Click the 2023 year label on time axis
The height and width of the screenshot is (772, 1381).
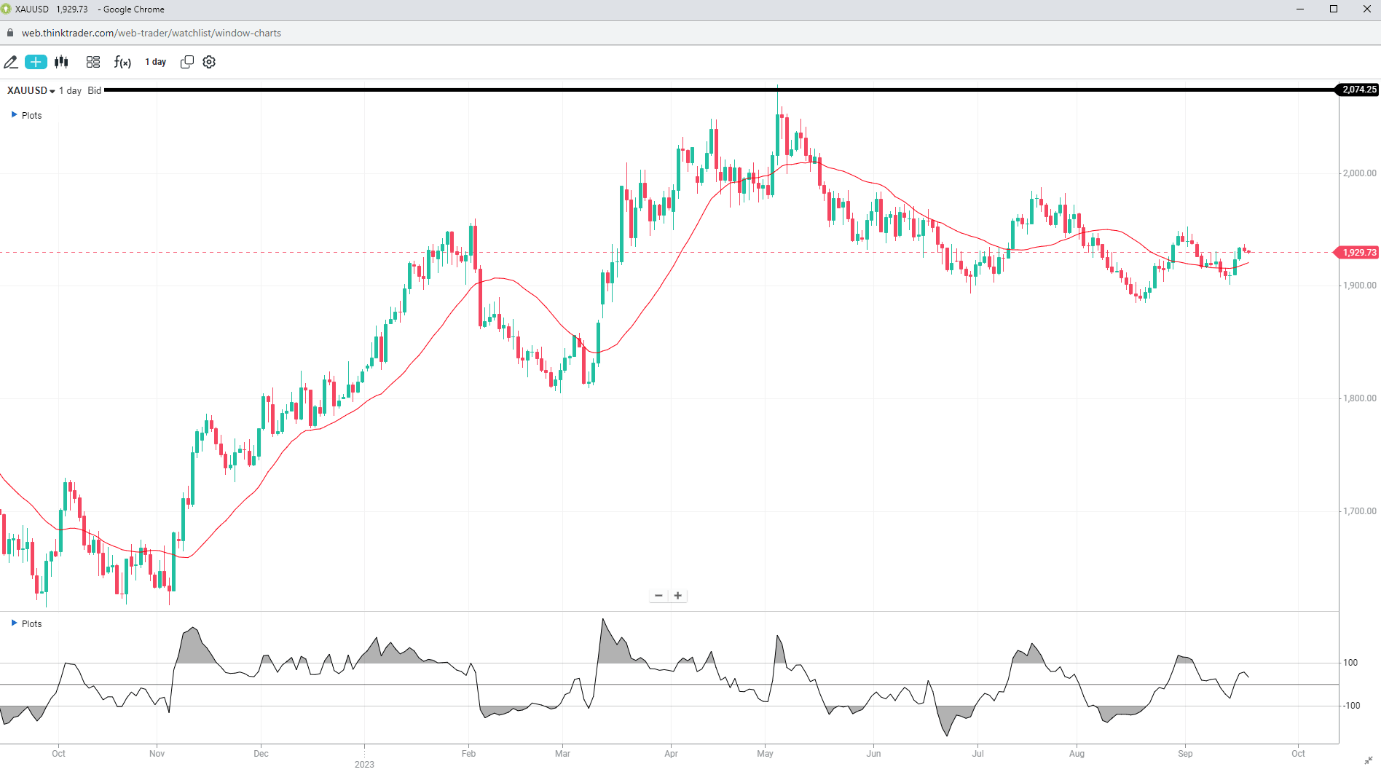click(x=364, y=765)
